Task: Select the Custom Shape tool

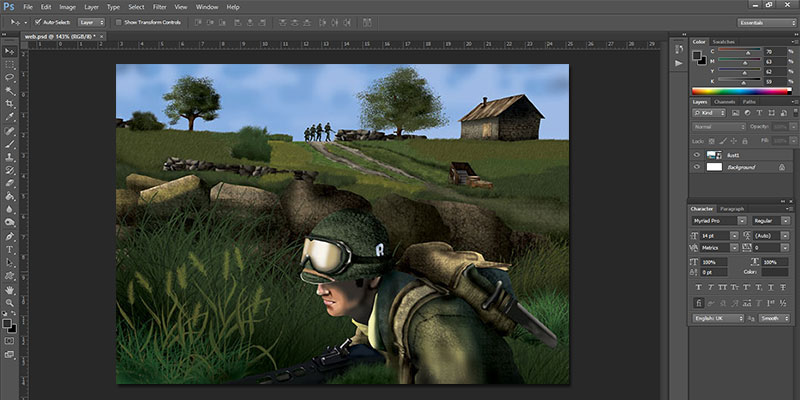Action: point(10,276)
